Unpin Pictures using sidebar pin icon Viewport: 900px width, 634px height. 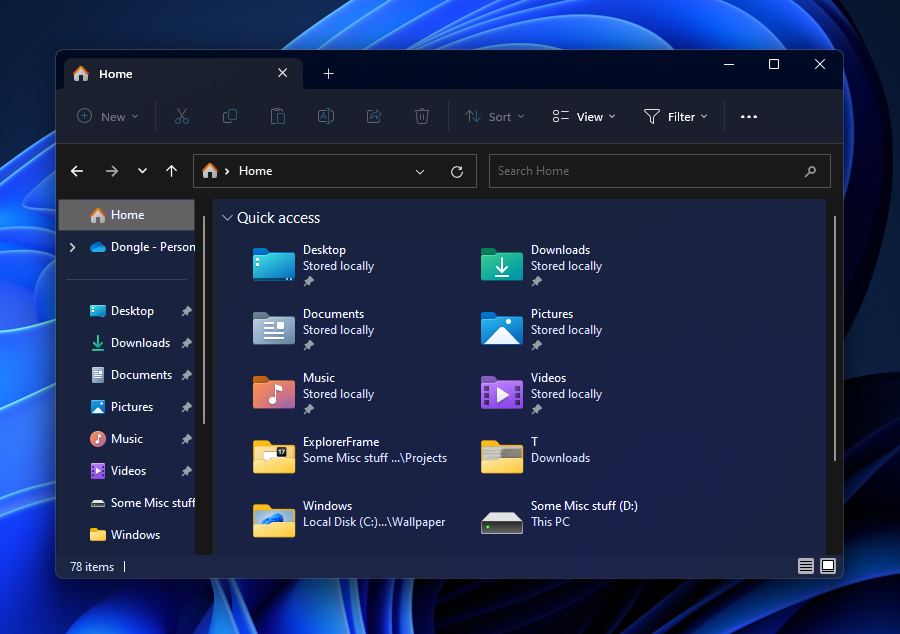click(186, 407)
